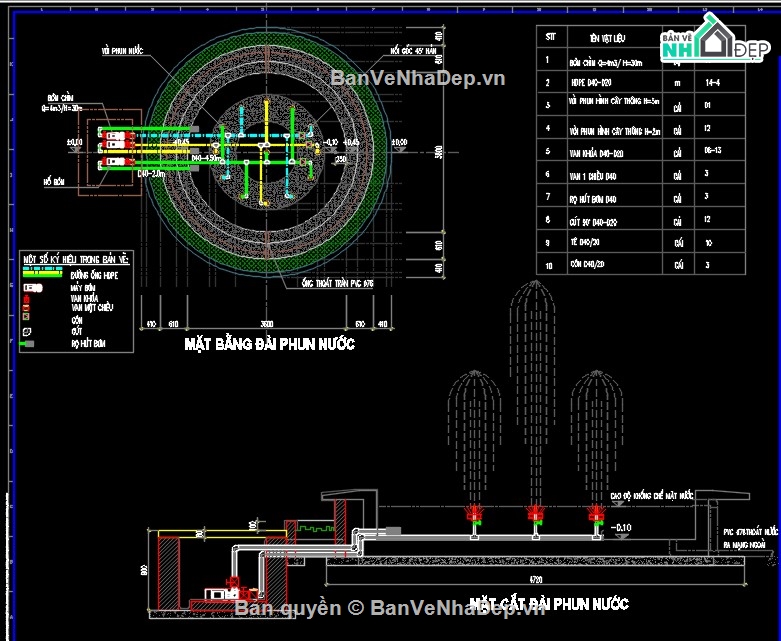This screenshot has height=641, width=781.
Task: Click the leftmost red nozzle in the section
Action: tap(473, 515)
